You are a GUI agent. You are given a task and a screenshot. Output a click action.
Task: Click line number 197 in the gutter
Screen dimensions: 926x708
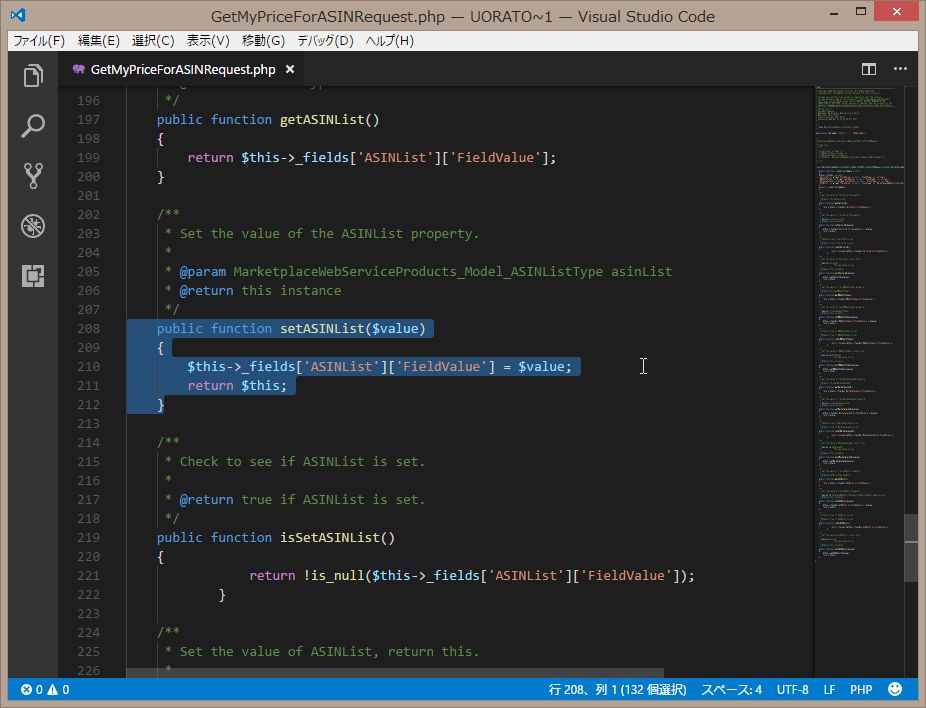pos(89,119)
